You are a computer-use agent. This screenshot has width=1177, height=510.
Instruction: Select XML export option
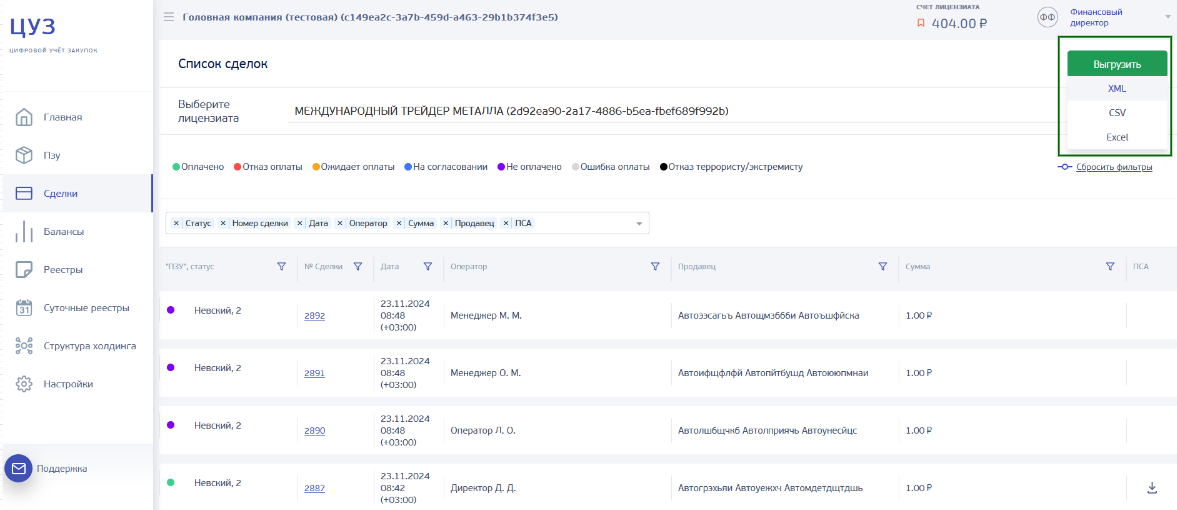tap(1116, 88)
